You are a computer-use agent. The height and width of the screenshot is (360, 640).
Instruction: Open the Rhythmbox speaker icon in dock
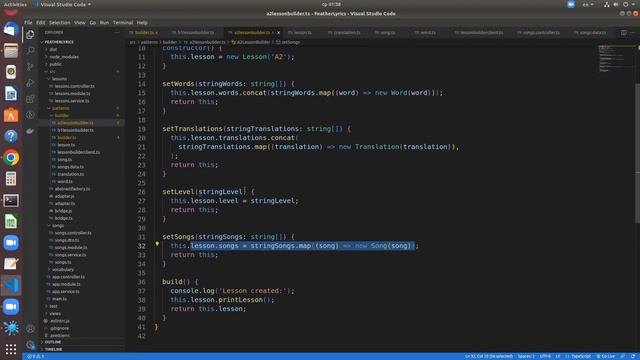click(11, 72)
